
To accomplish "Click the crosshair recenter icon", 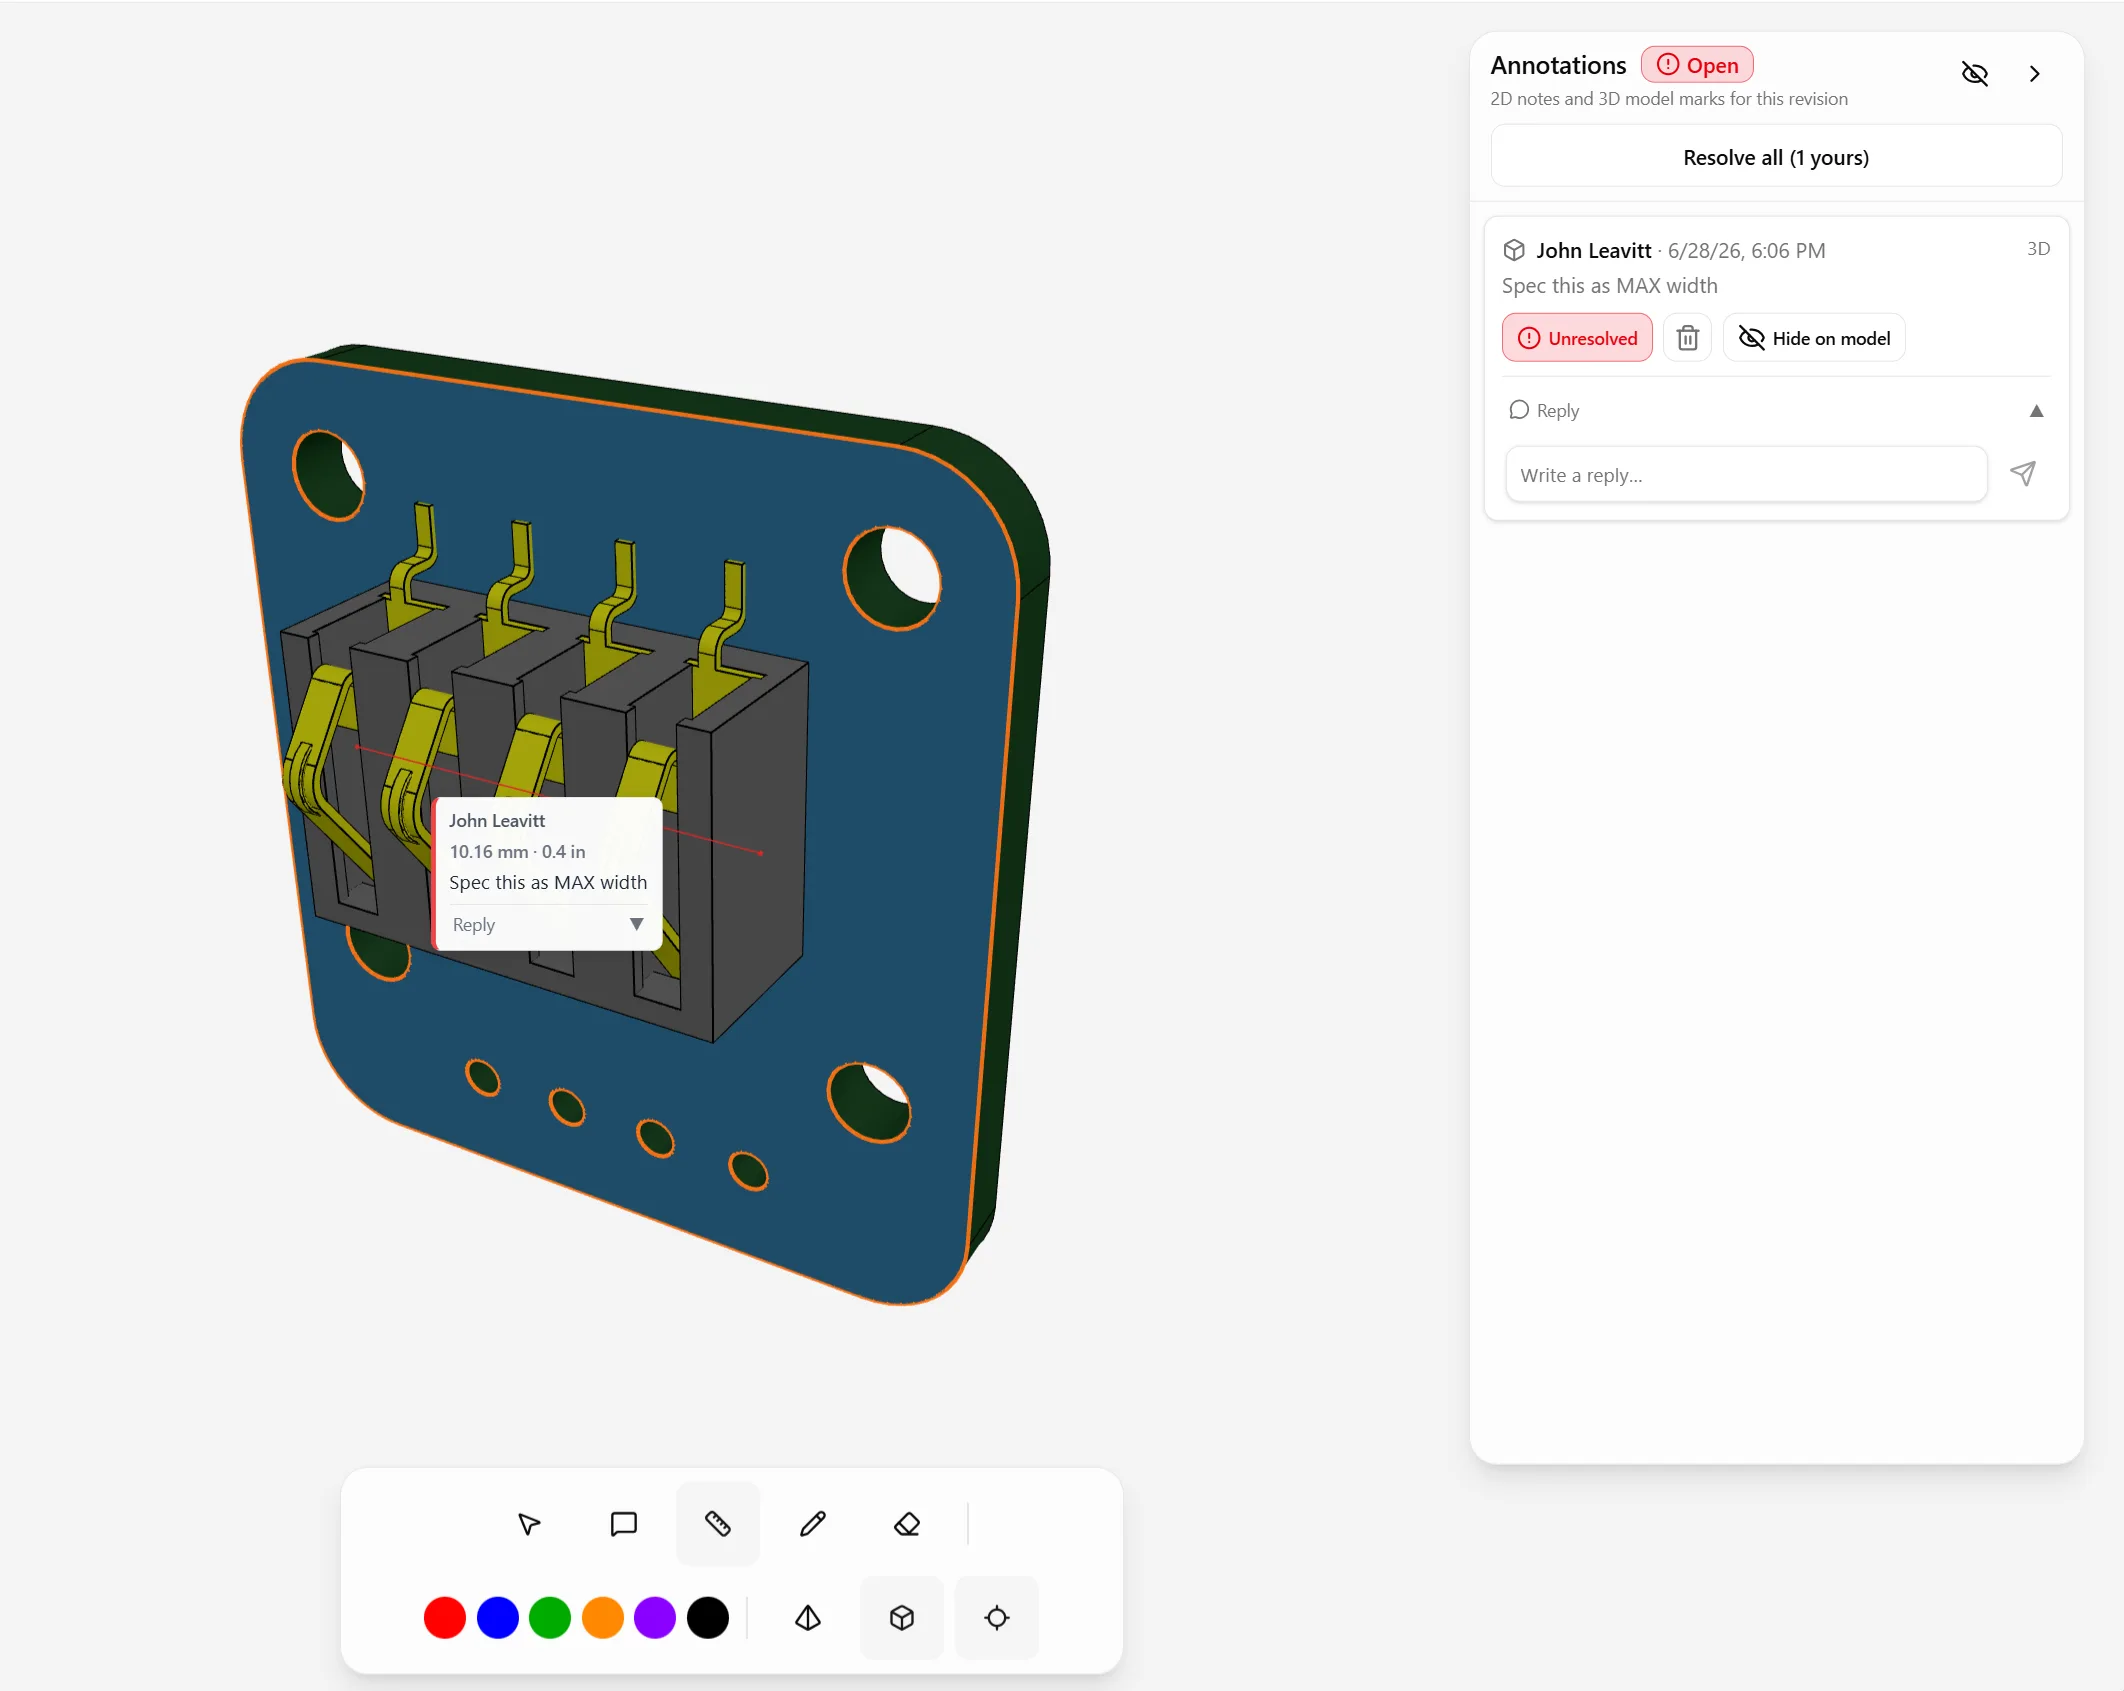I will pyautogui.click(x=997, y=1618).
